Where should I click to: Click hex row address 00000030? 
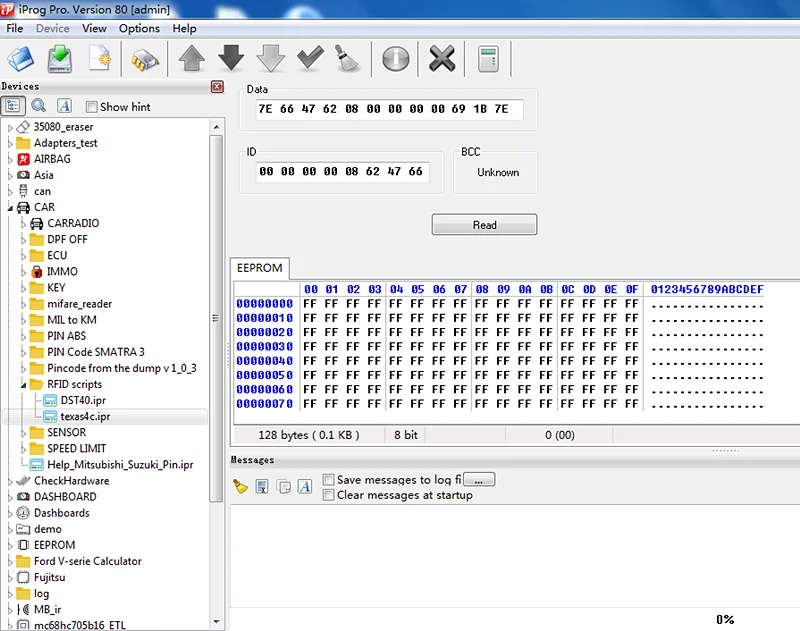click(x=264, y=347)
